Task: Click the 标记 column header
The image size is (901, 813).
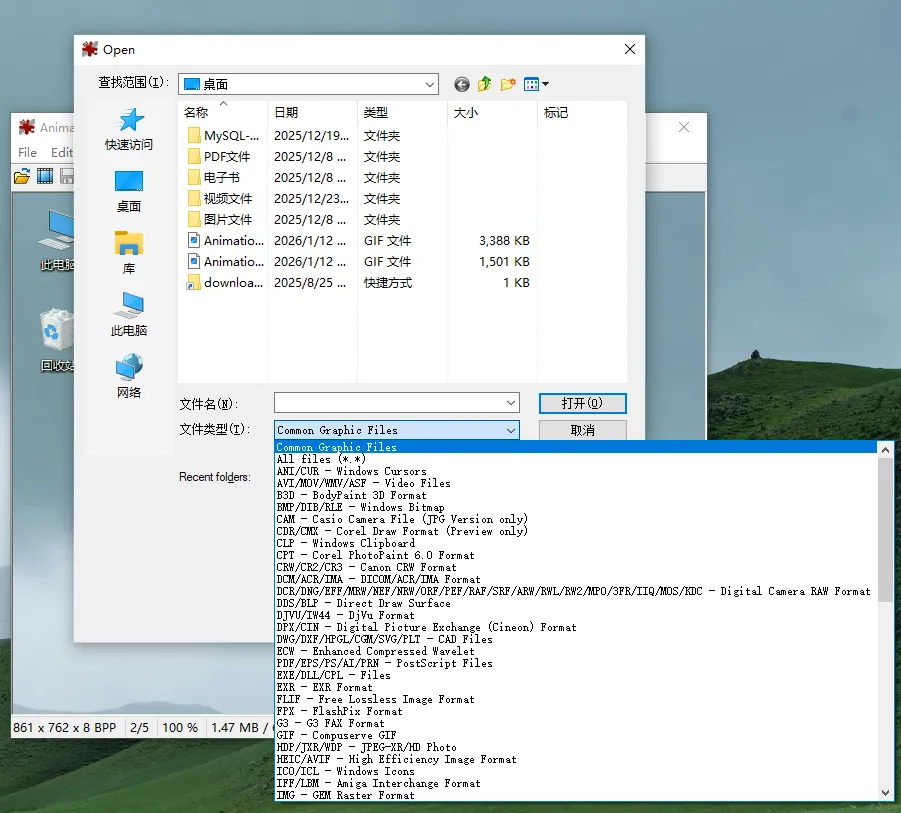Action: [x=582, y=113]
